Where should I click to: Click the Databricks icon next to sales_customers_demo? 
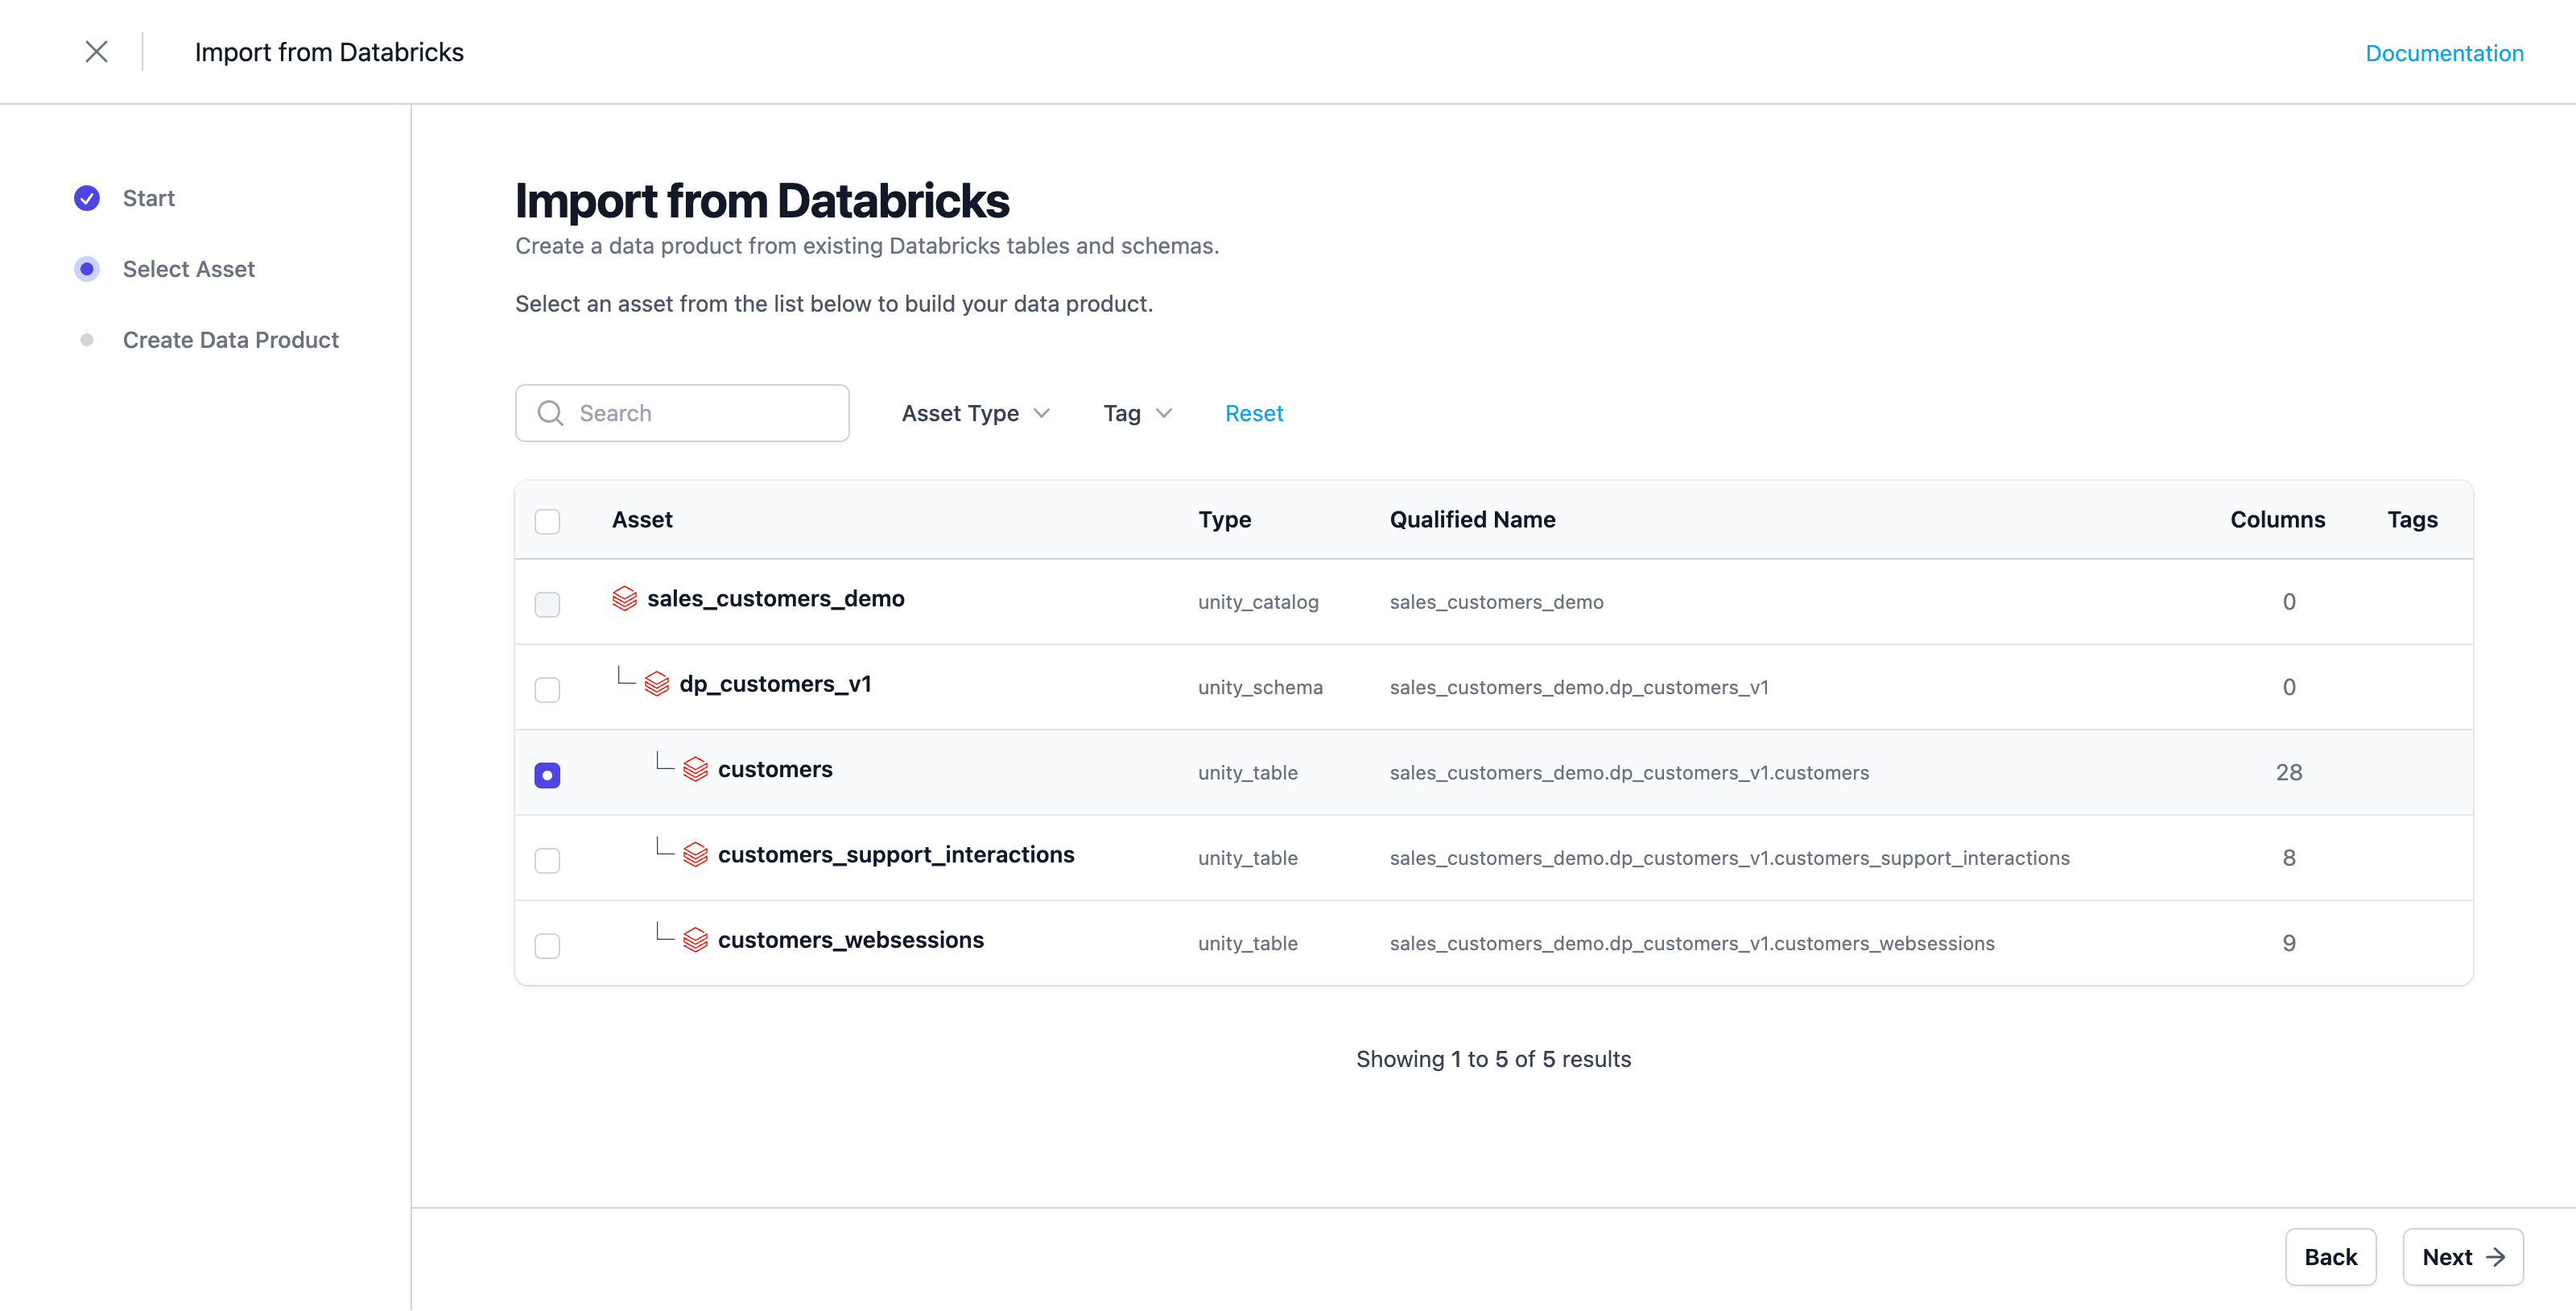click(x=624, y=599)
